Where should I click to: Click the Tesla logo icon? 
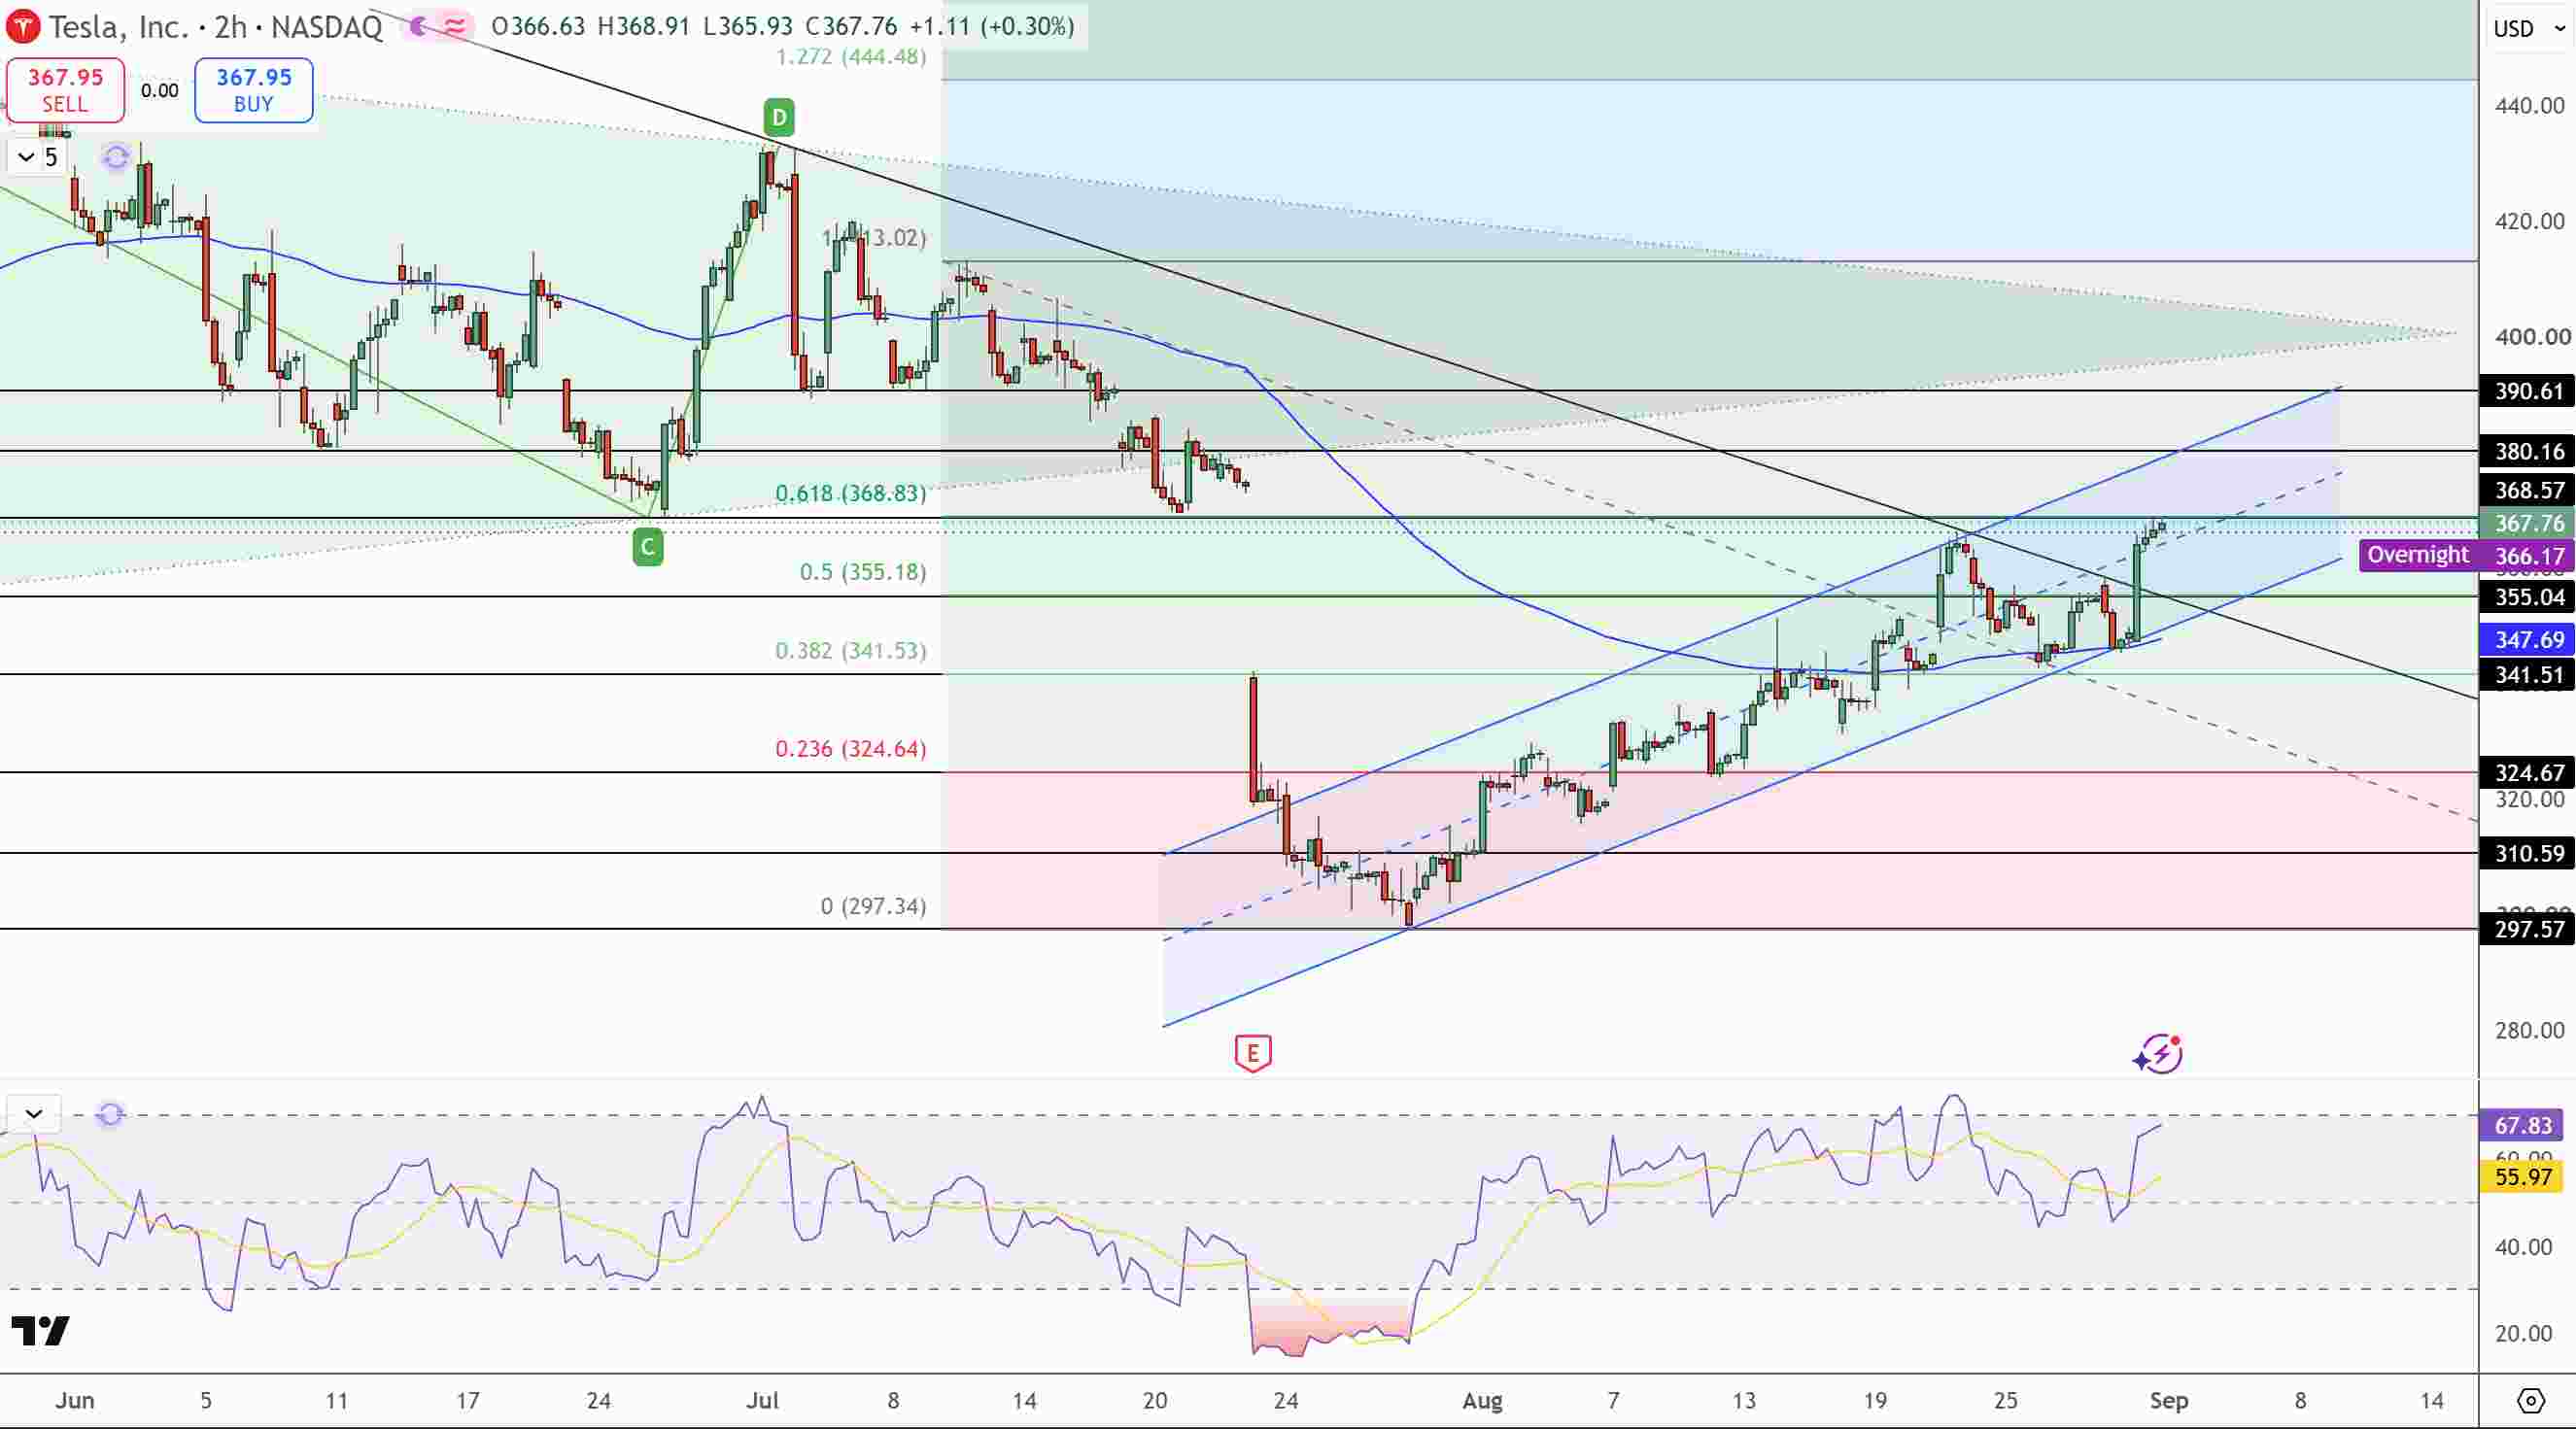(23, 26)
